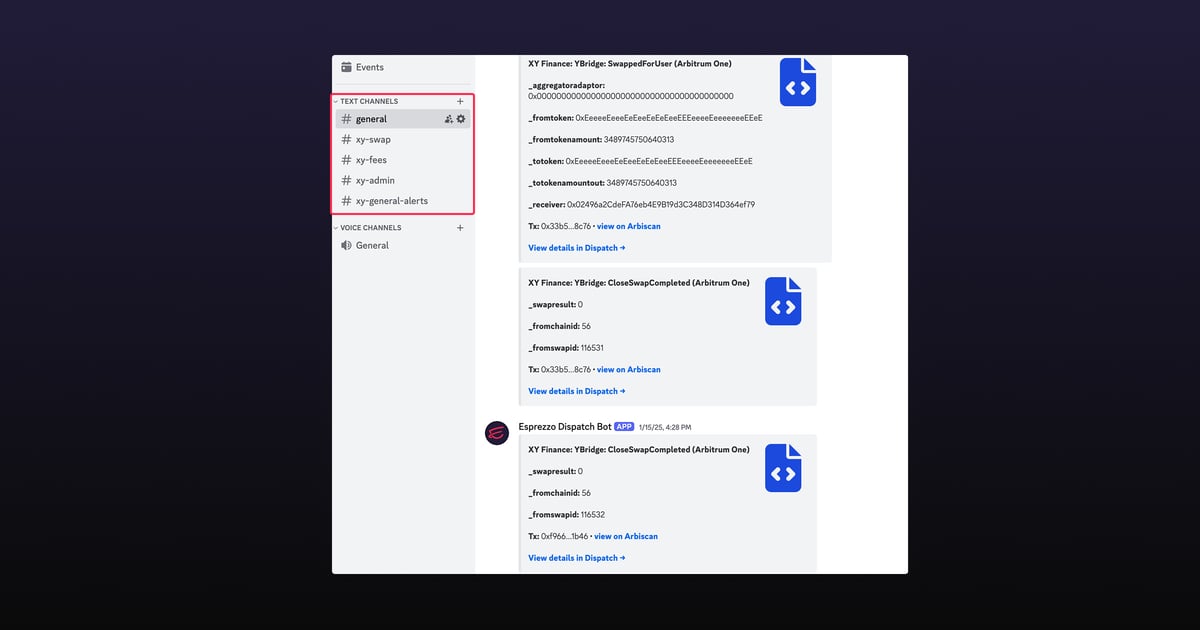Image resolution: width=1200 pixels, height=630 pixels.
Task: Open view on Arbiscan link for swapid 116531
Action: click(629, 370)
